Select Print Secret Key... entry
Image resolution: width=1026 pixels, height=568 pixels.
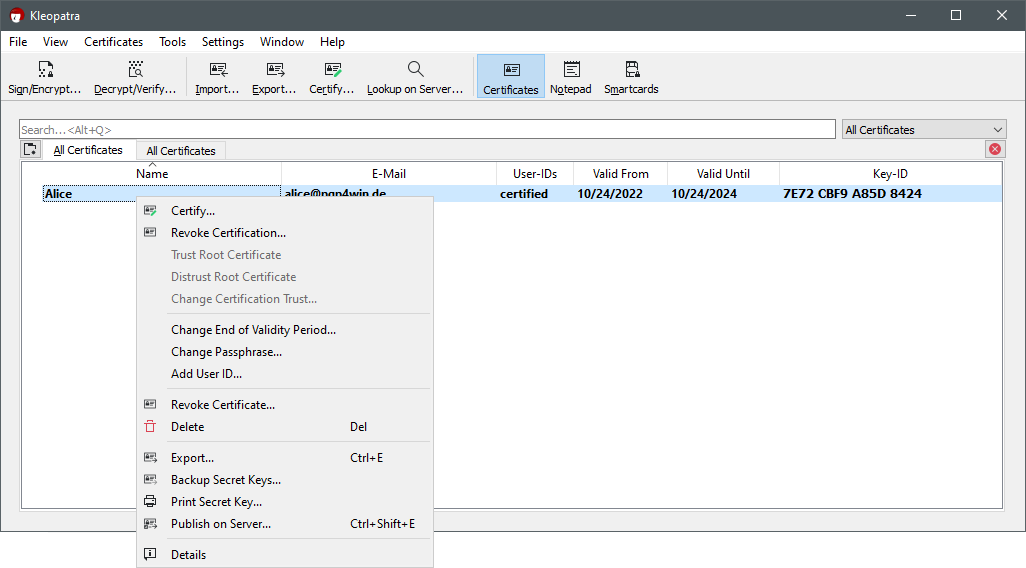pos(285,502)
